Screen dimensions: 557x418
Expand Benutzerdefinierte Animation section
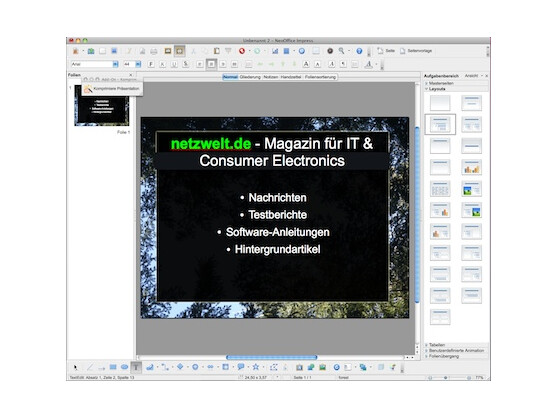pos(456,351)
